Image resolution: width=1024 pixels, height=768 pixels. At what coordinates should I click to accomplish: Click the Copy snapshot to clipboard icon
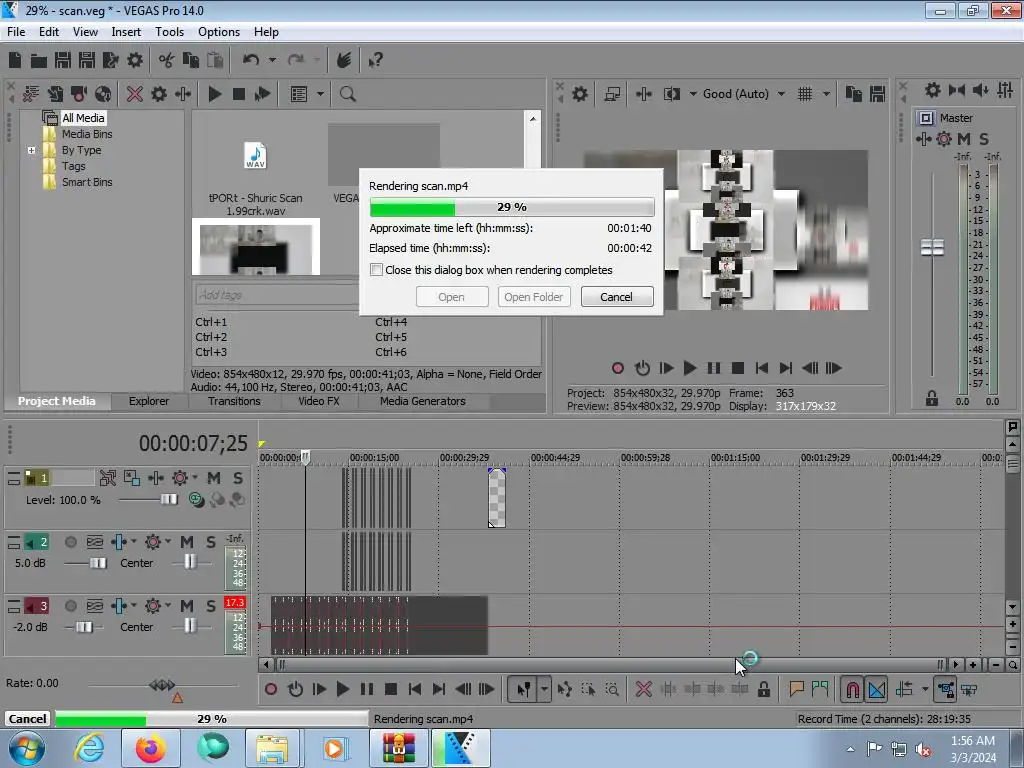click(x=854, y=94)
